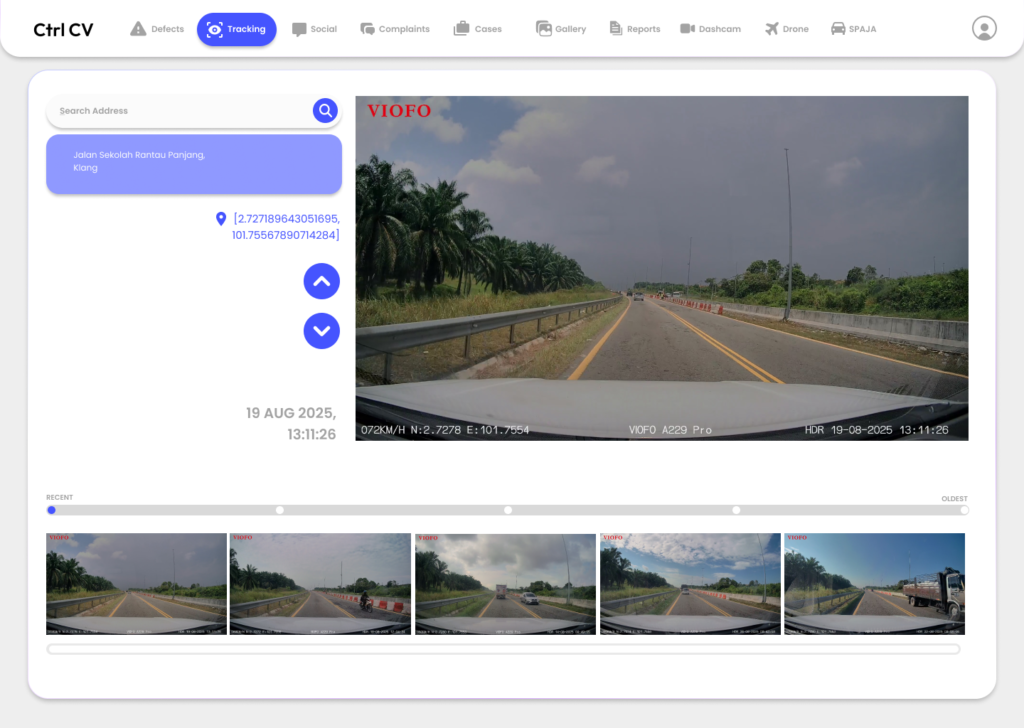
Task: Open the thumbnail with the parked truck
Action: tap(874, 583)
